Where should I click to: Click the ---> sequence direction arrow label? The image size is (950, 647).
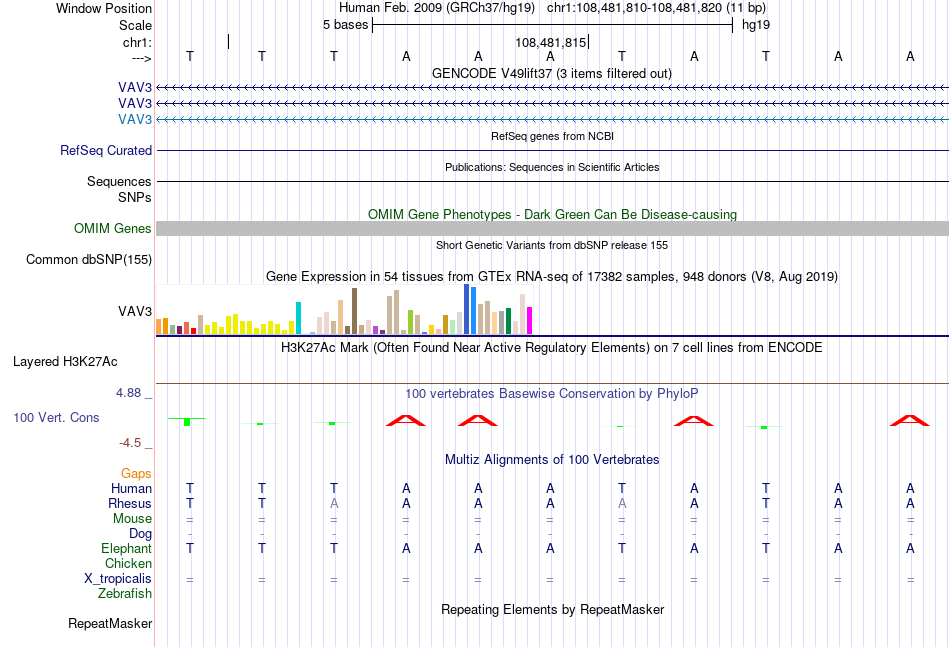point(141,58)
